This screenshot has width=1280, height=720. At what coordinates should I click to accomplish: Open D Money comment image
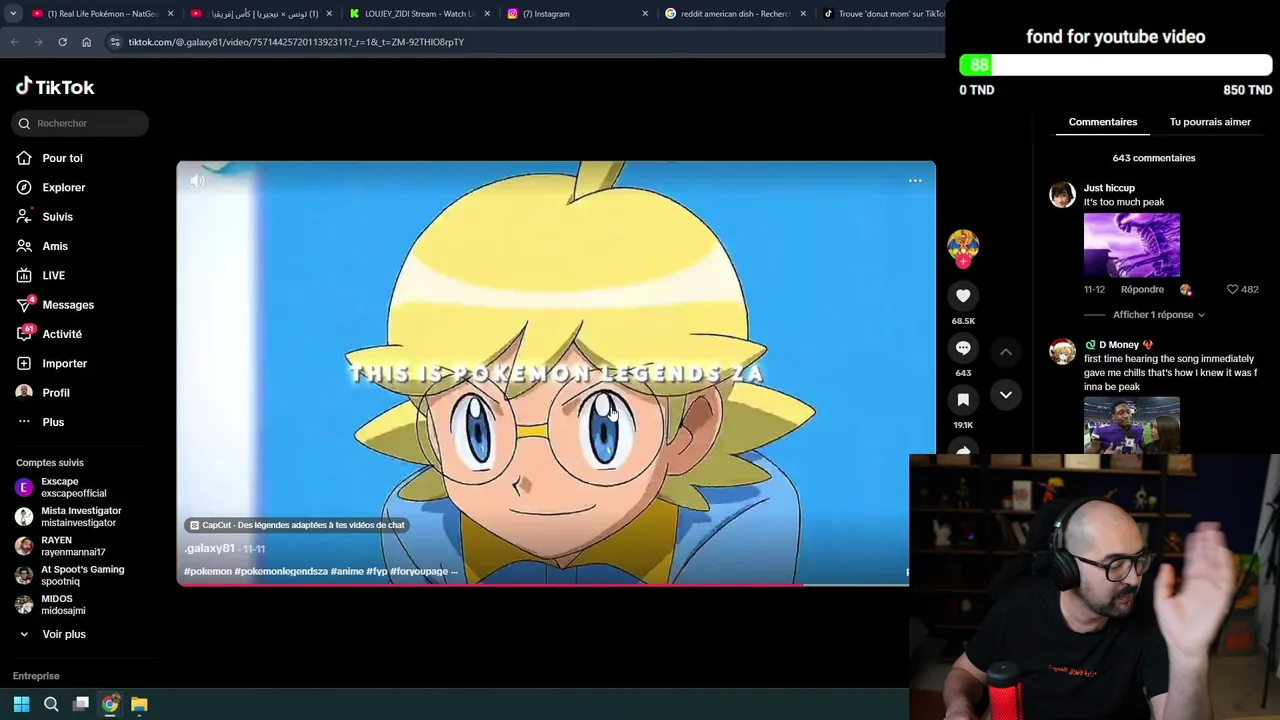[1132, 425]
